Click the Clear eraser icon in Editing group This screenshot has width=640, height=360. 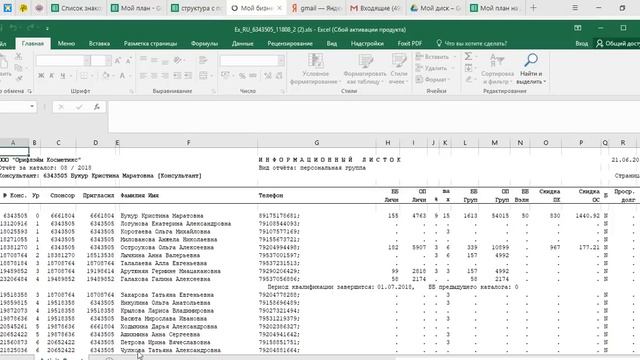tap(469, 79)
